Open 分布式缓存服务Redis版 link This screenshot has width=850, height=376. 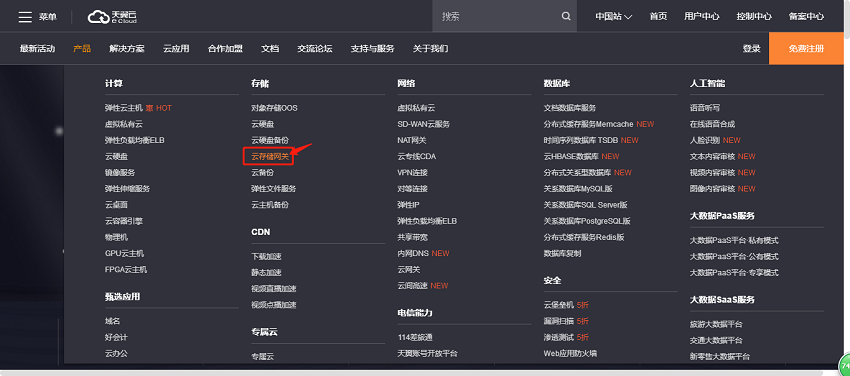(x=584, y=237)
